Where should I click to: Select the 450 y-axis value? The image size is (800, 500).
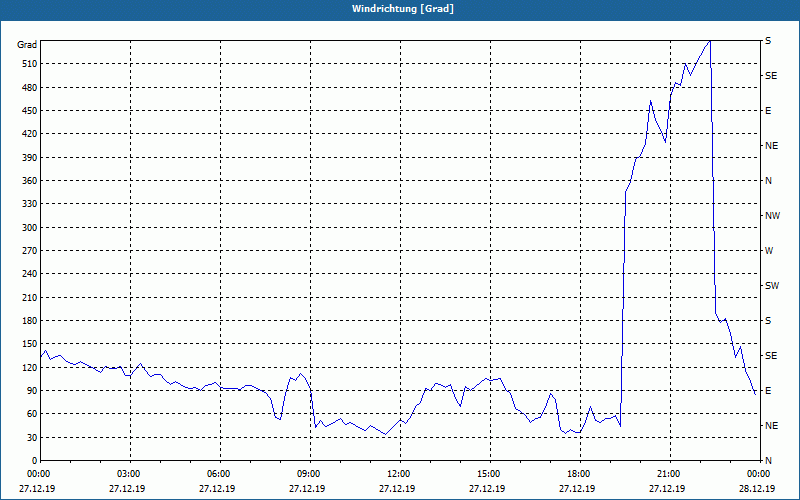point(29,111)
